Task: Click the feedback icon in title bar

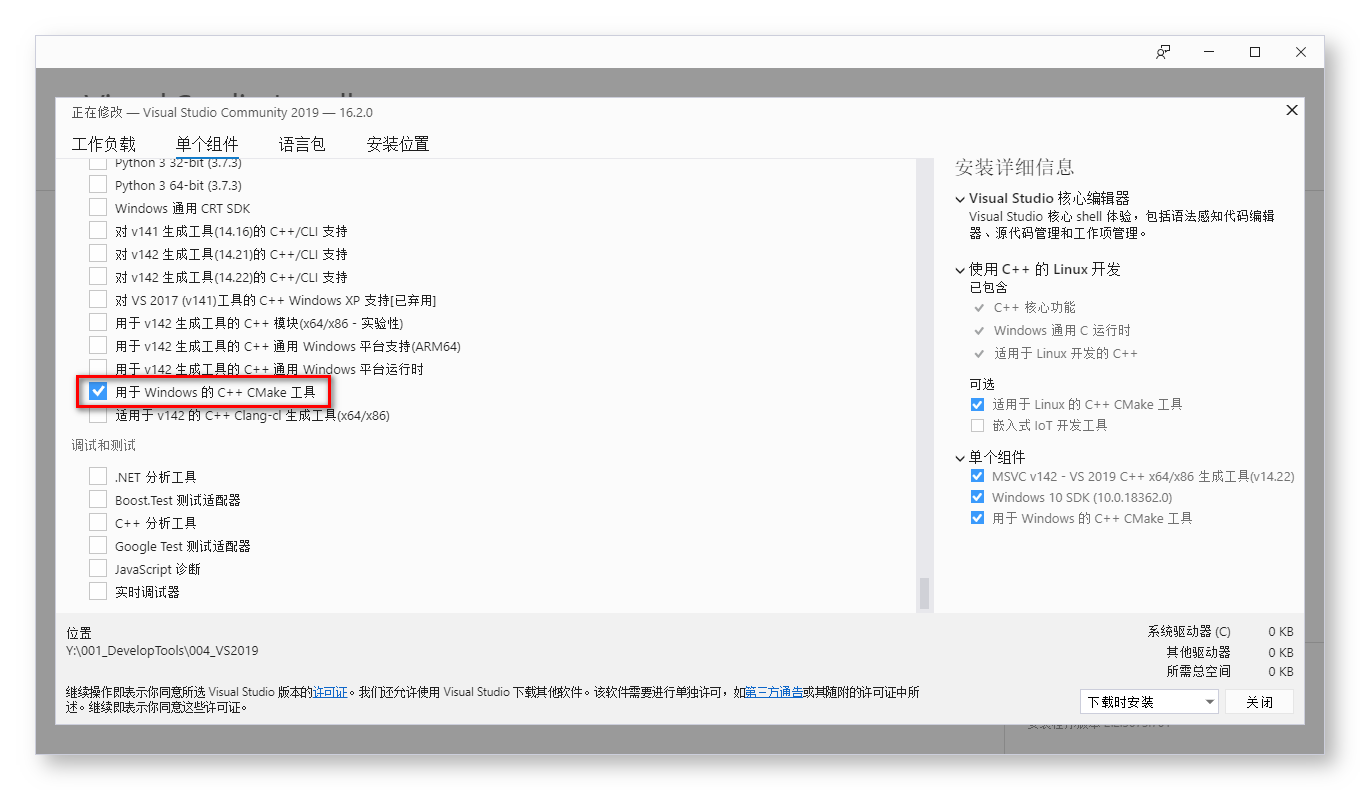Action: pos(1163,51)
